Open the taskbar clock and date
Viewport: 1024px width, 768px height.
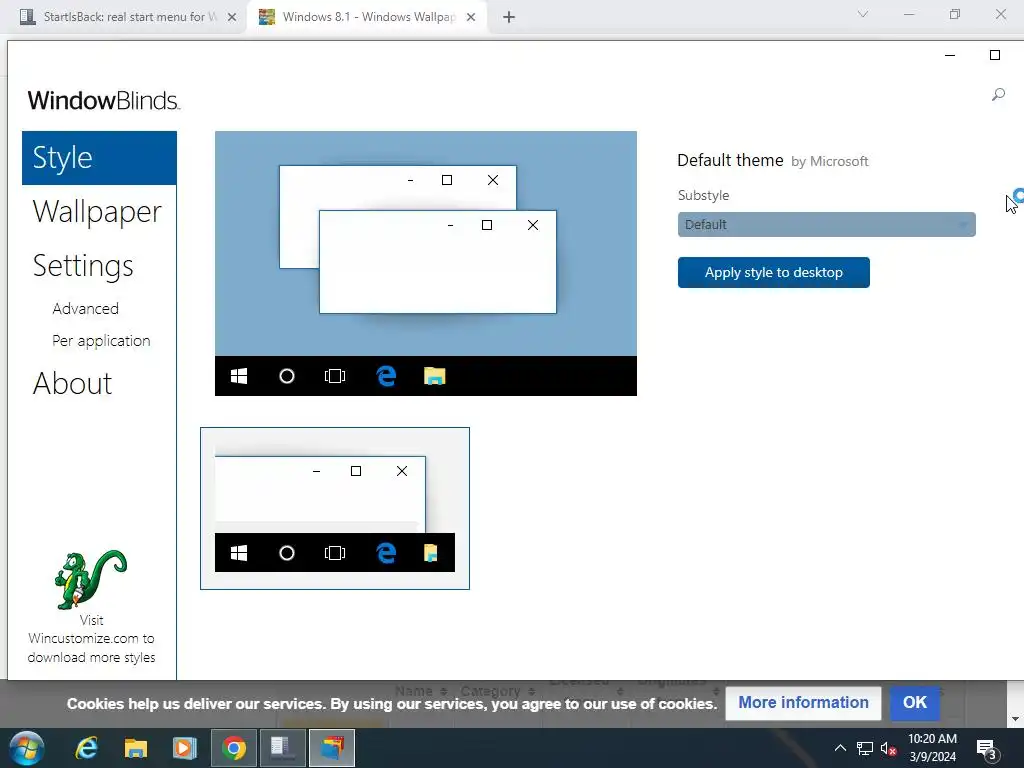(x=933, y=748)
